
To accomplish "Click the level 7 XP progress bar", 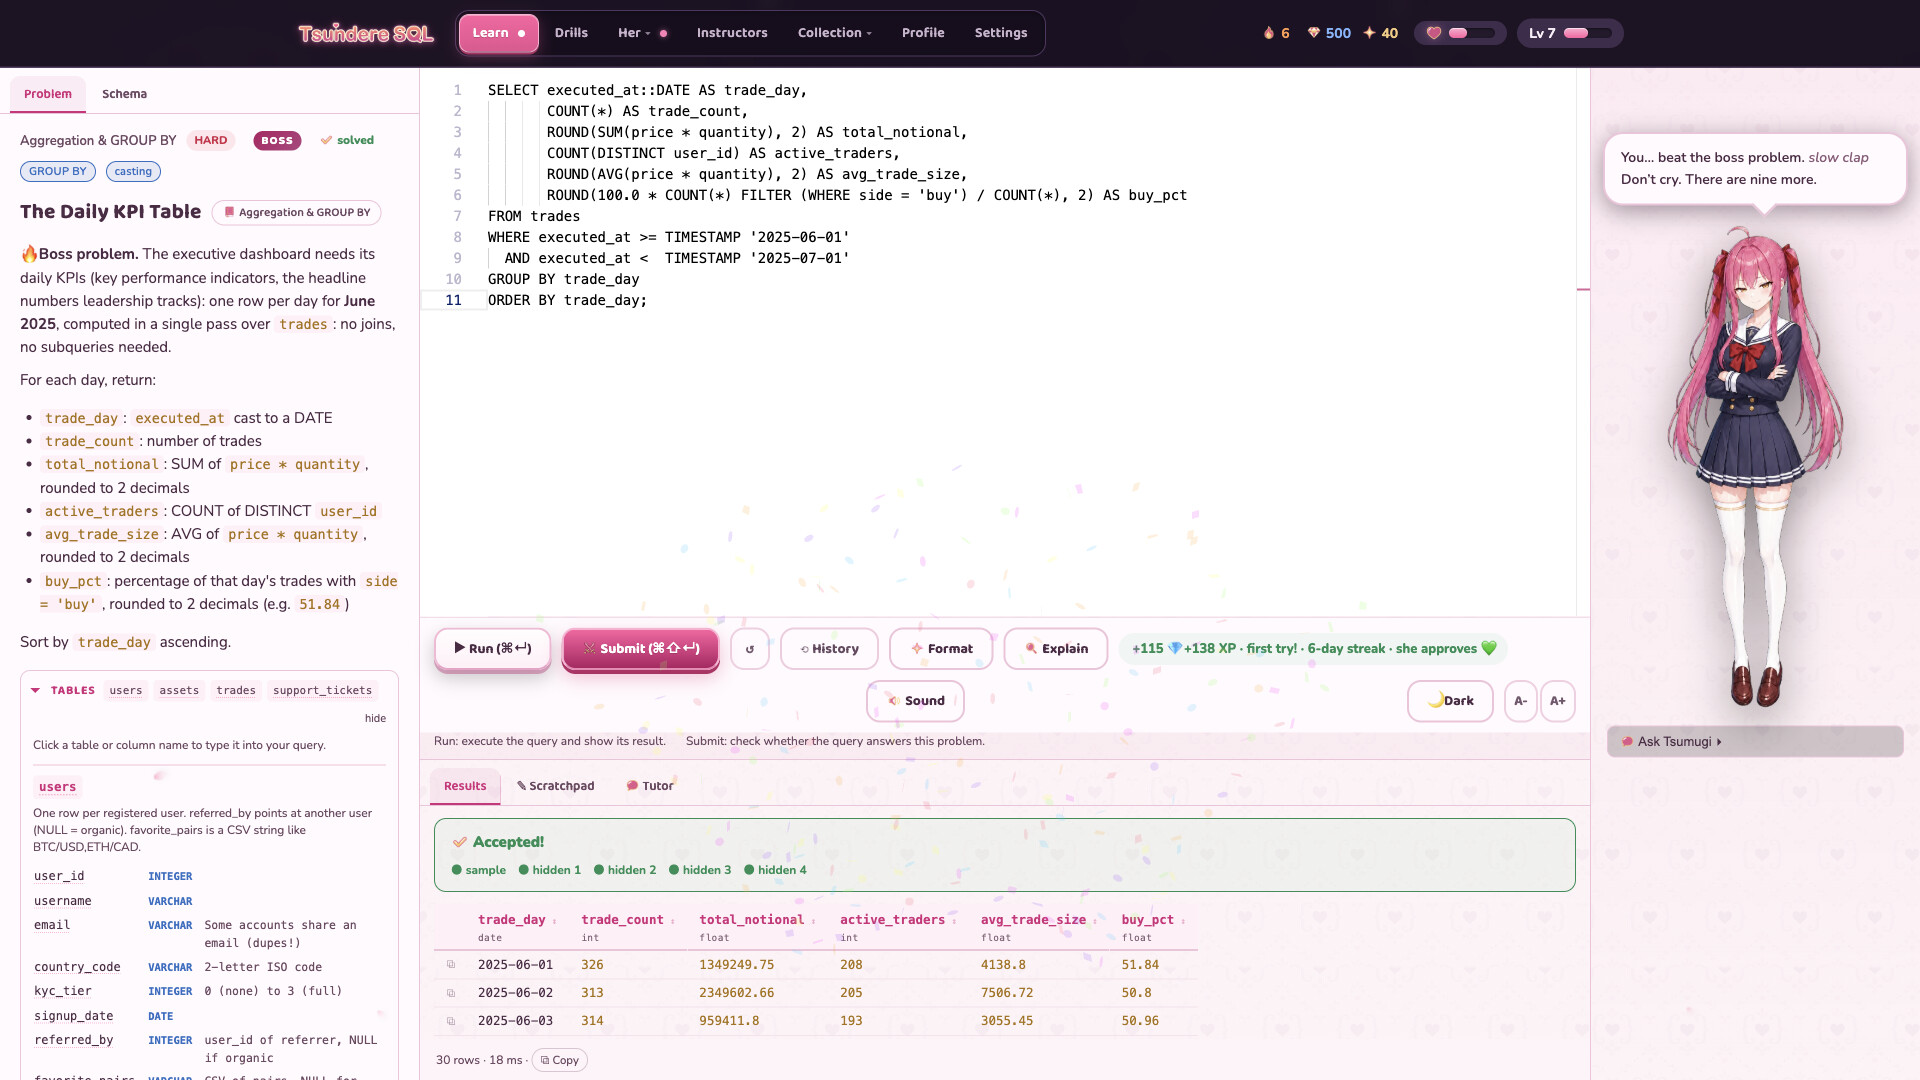I will [1588, 33].
